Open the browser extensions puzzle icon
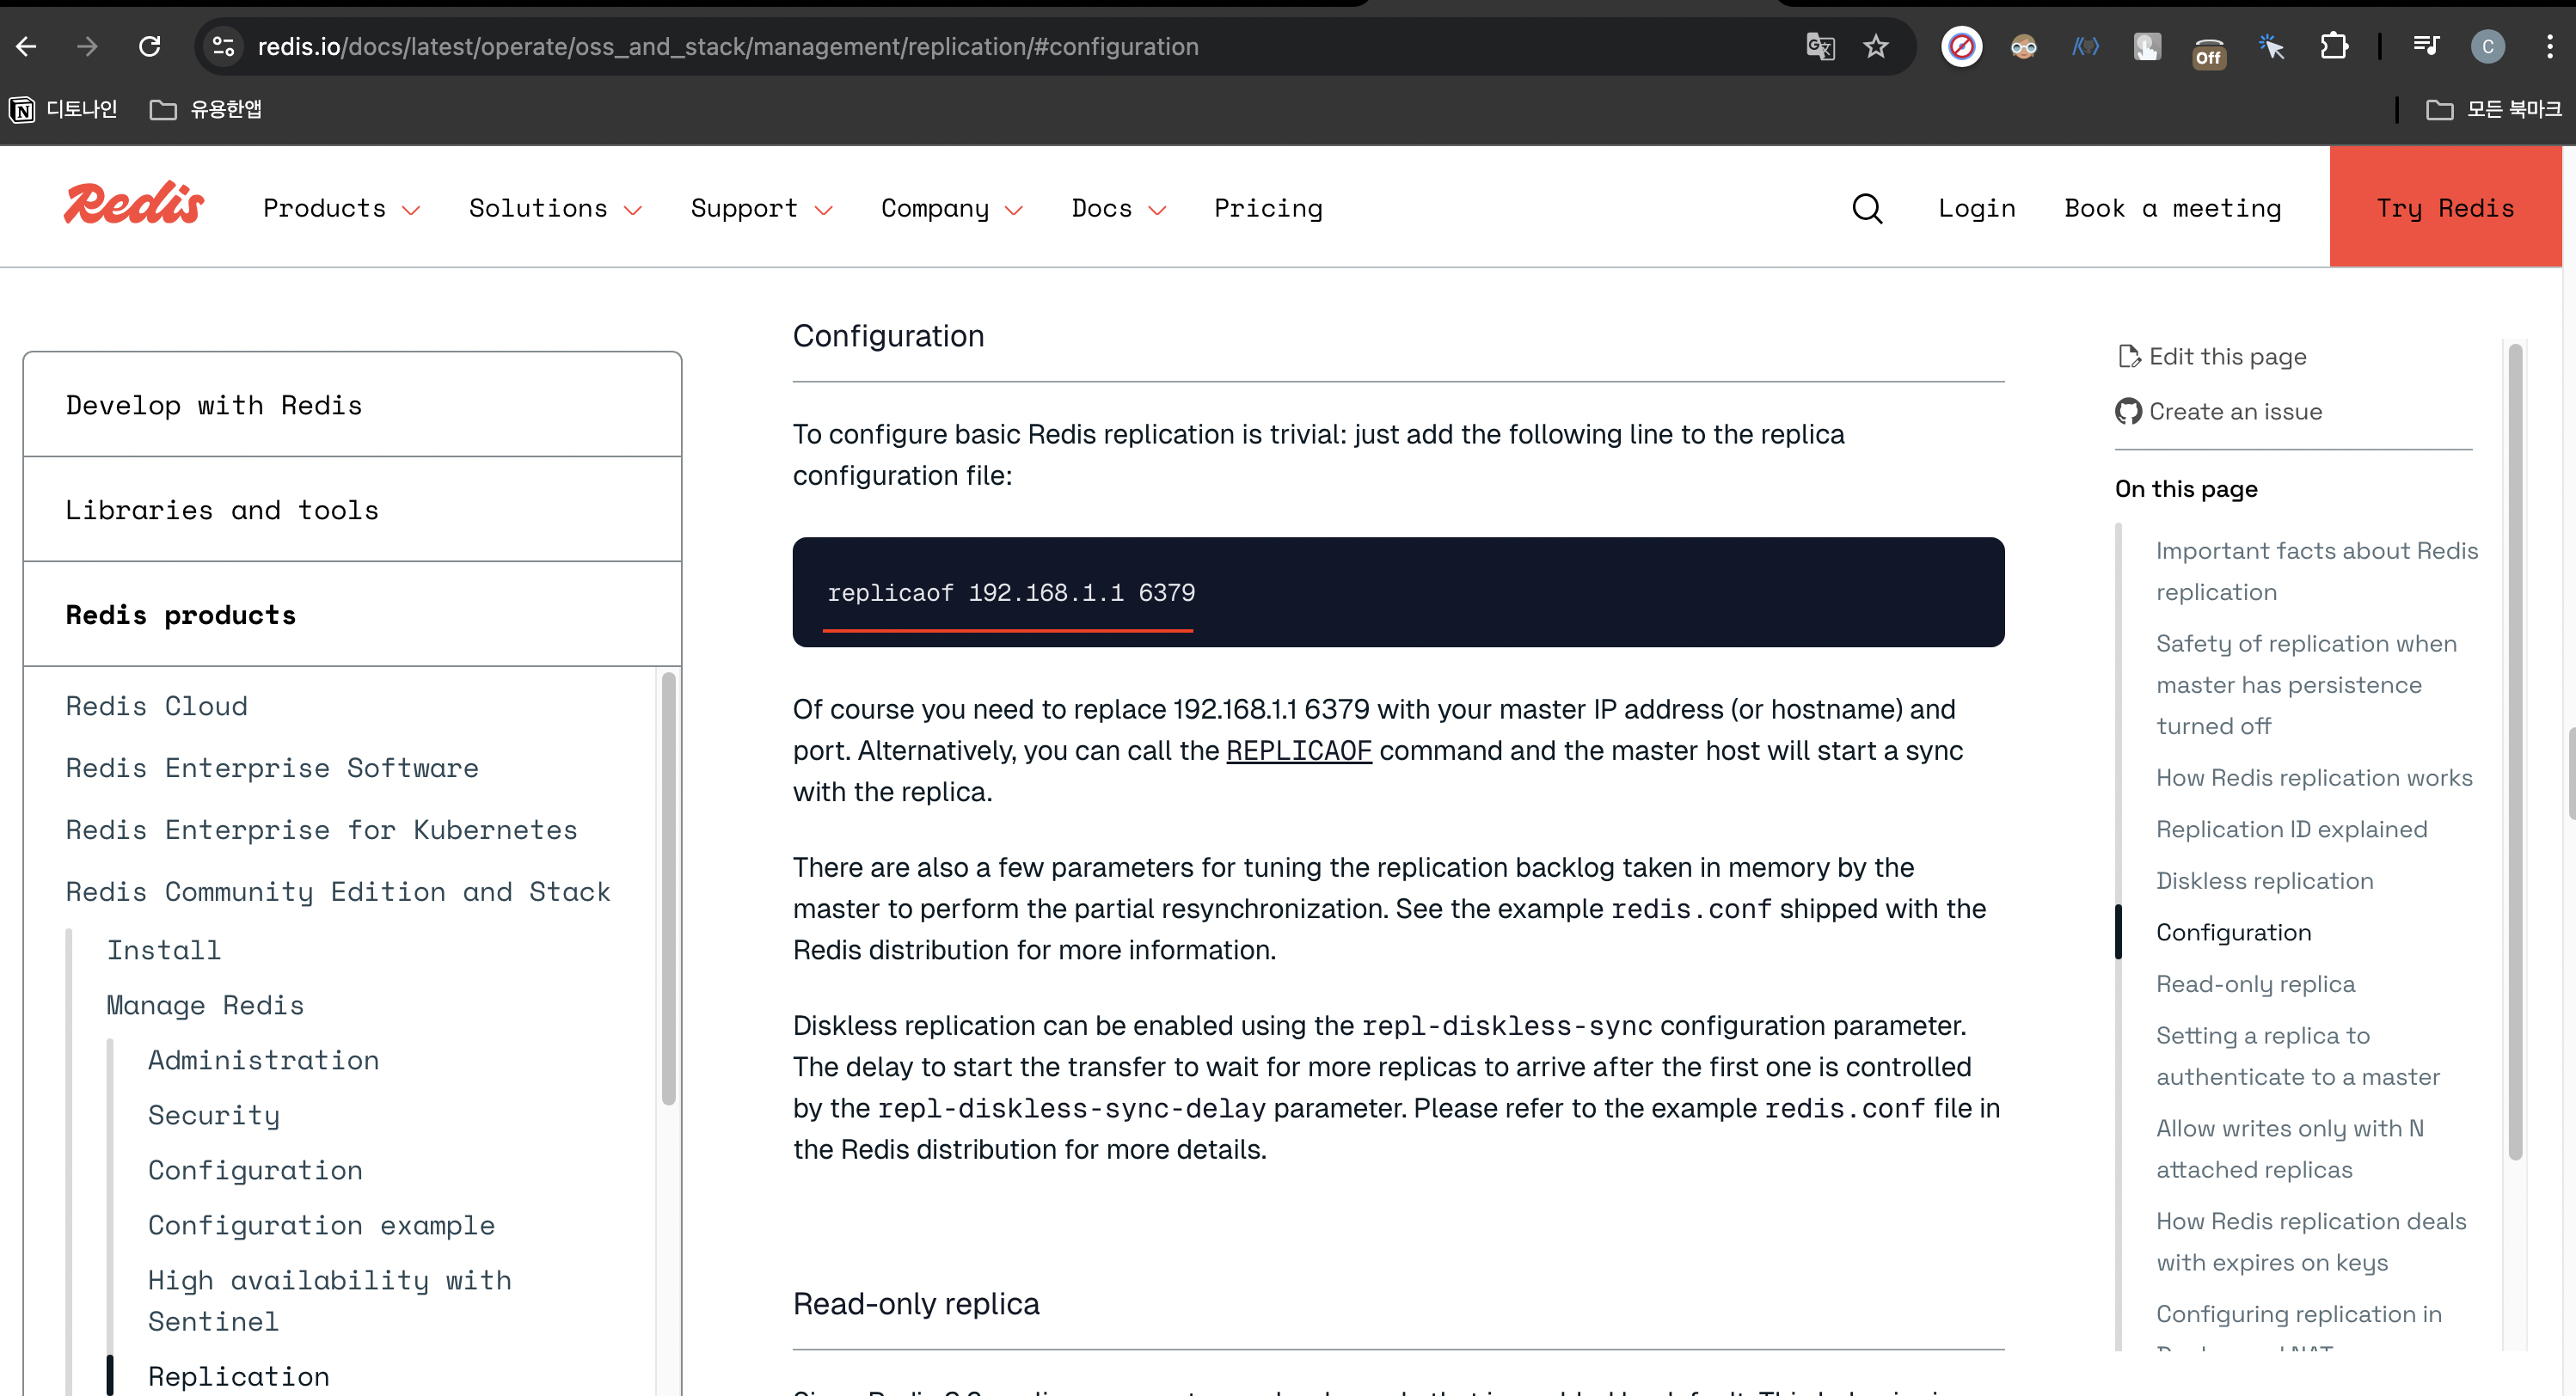The width and height of the screenshot is (2576, 1396). pyautogui.click(x=2333, y=47)
